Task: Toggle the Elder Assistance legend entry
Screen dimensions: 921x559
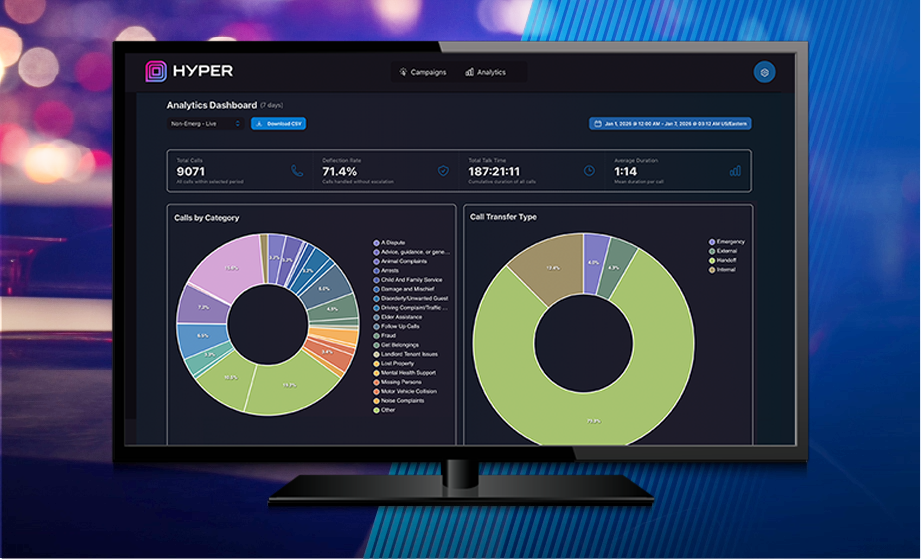Action: tap(398, 317)
